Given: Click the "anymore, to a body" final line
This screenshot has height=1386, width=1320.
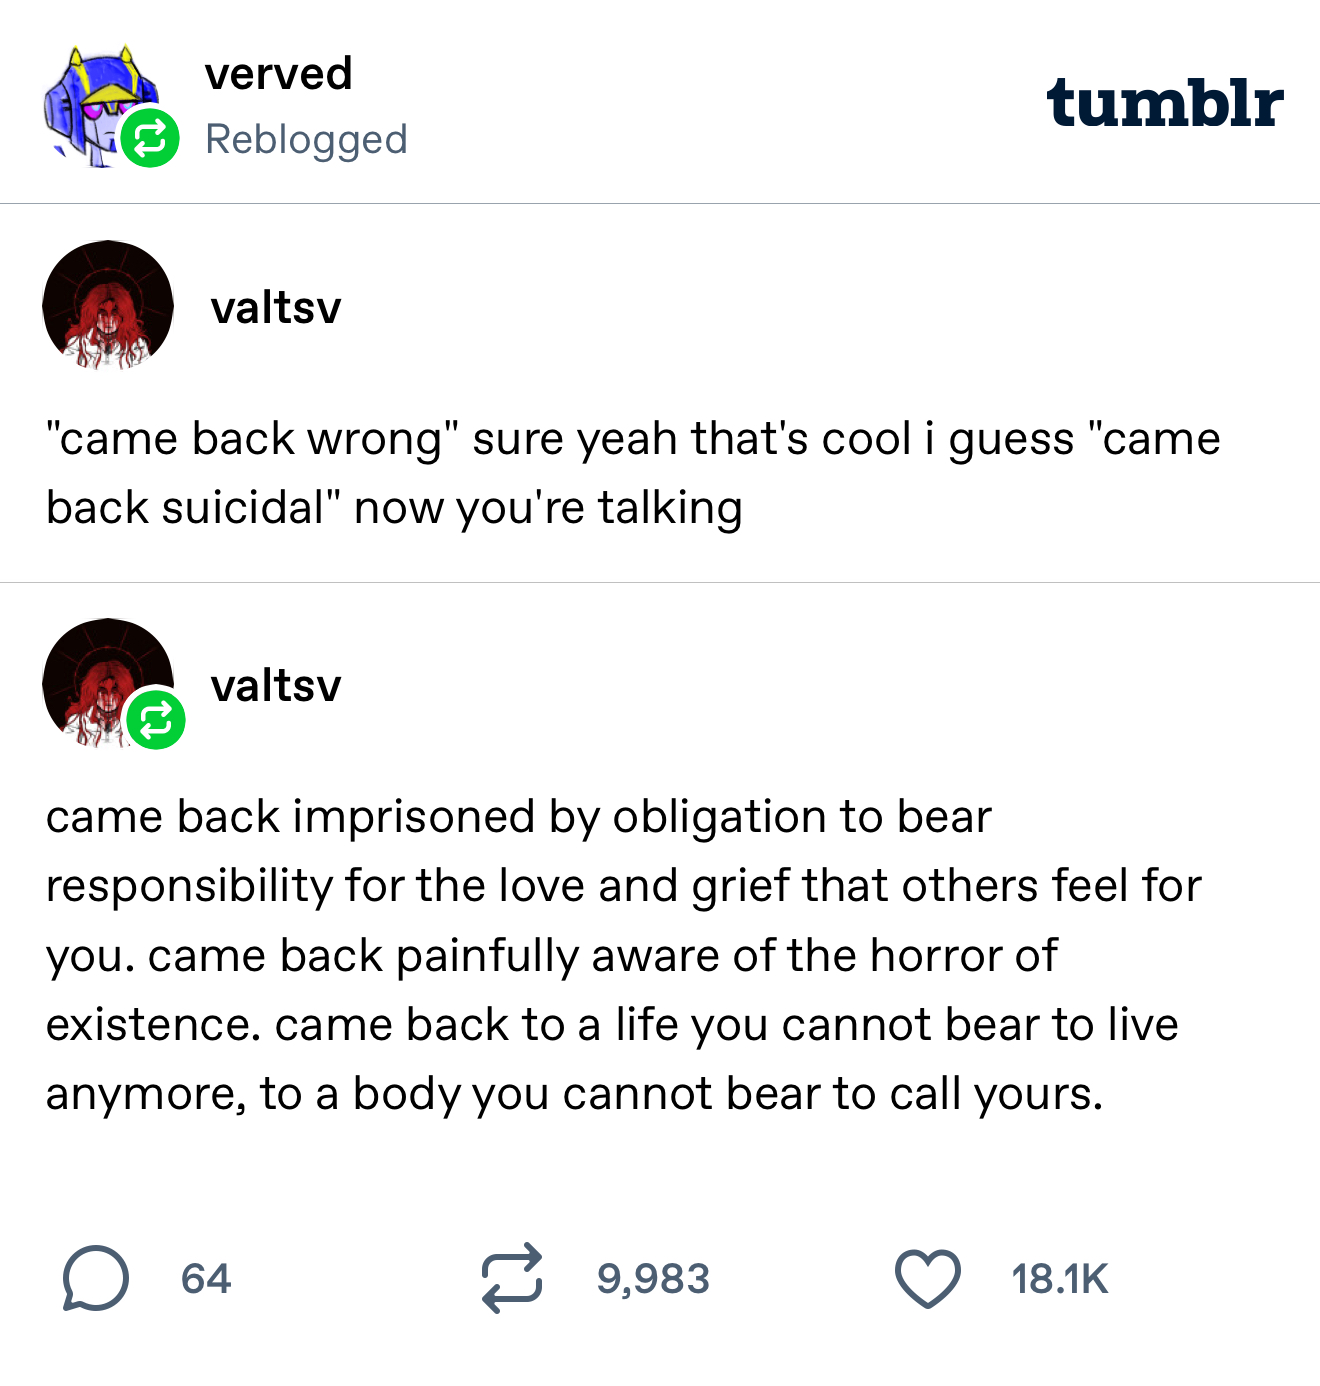Looking at the screenshot, I should pos(575,1094).
